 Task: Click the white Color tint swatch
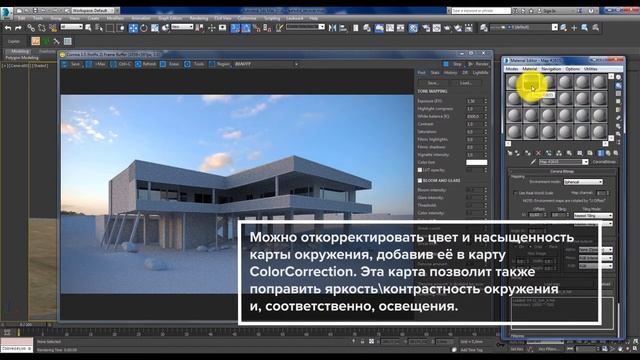476,162
